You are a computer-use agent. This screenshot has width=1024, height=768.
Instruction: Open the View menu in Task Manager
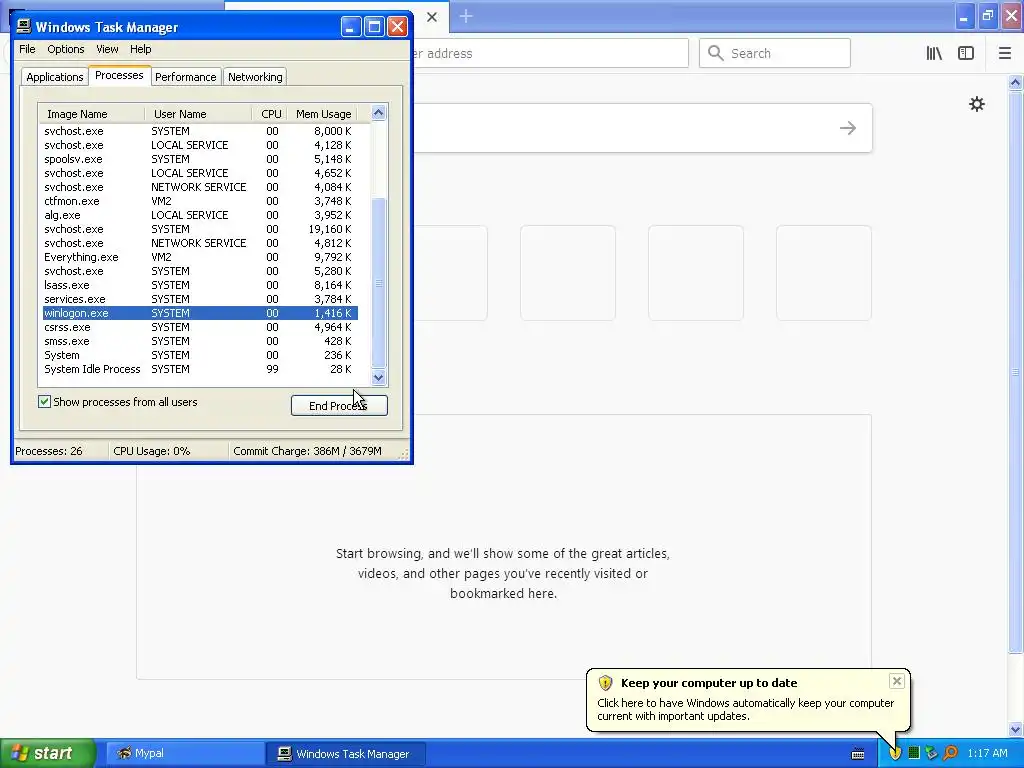click(x=107, y=49)
